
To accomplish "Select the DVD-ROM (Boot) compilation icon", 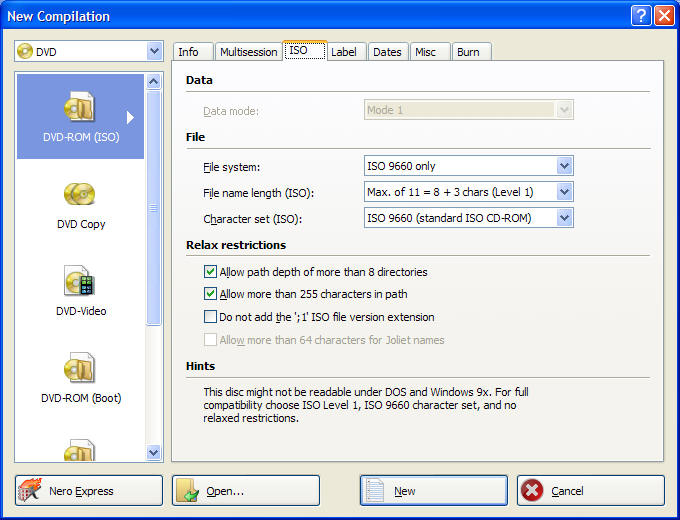I will tap(79, 367).
